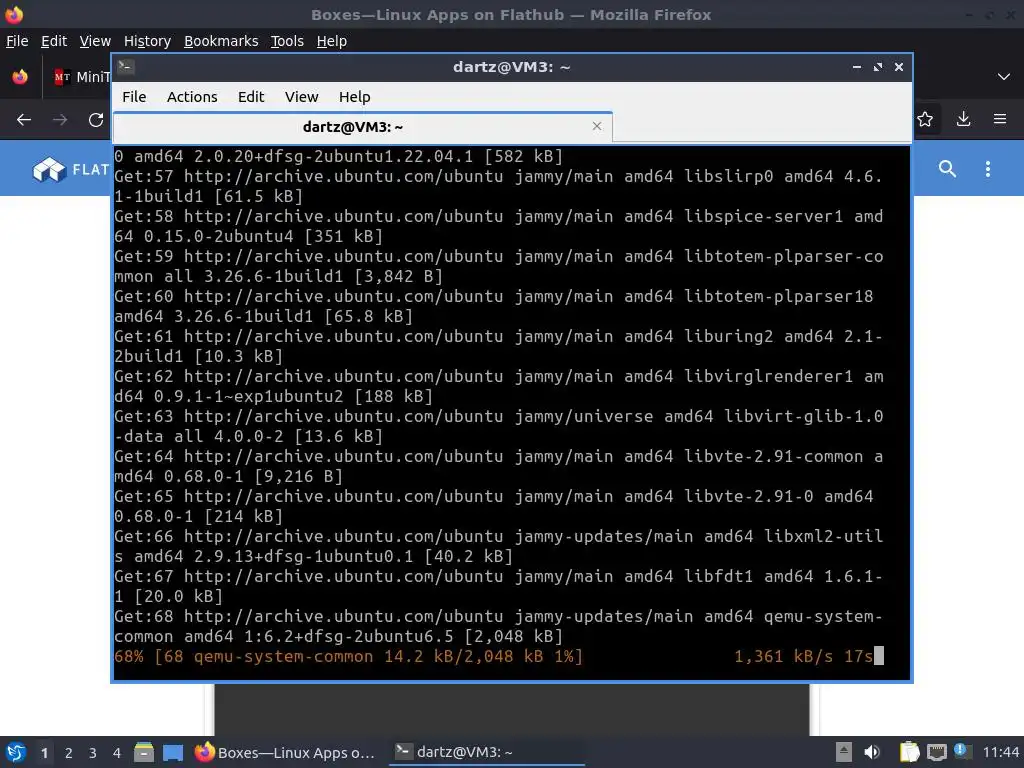
Task: Open the Flathub three-dot menu
Action: tap(987, 169)
